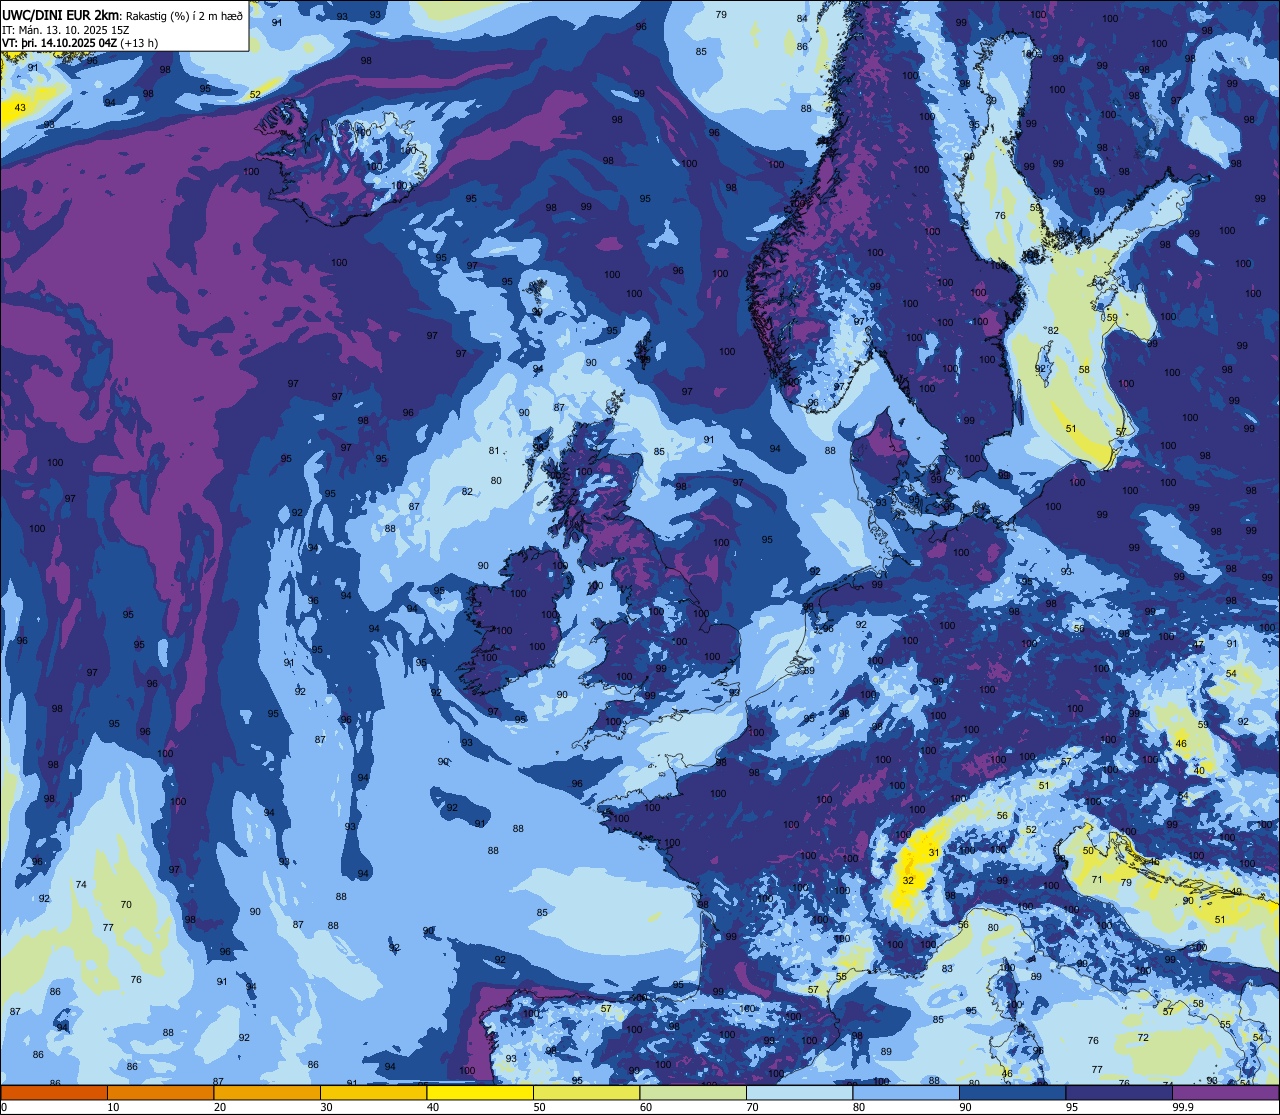This screenshot has width=1280, height=1115.
Task: Click the legend tick label "90"
Action: point(965,1107)
